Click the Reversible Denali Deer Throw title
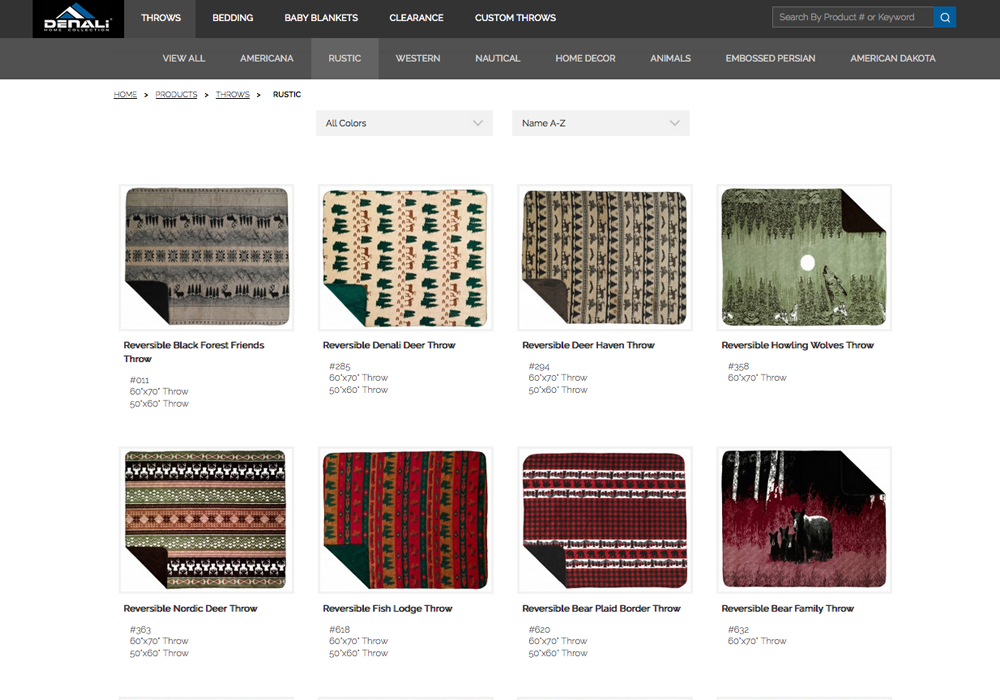Screen dimensions: 1000x700 click(x=389, y=345)
